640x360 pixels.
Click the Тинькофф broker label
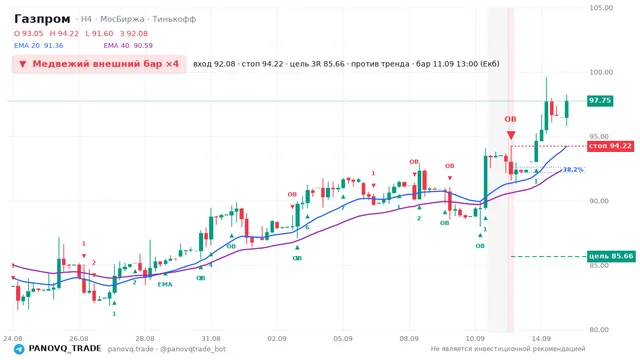tap(174, 19)
